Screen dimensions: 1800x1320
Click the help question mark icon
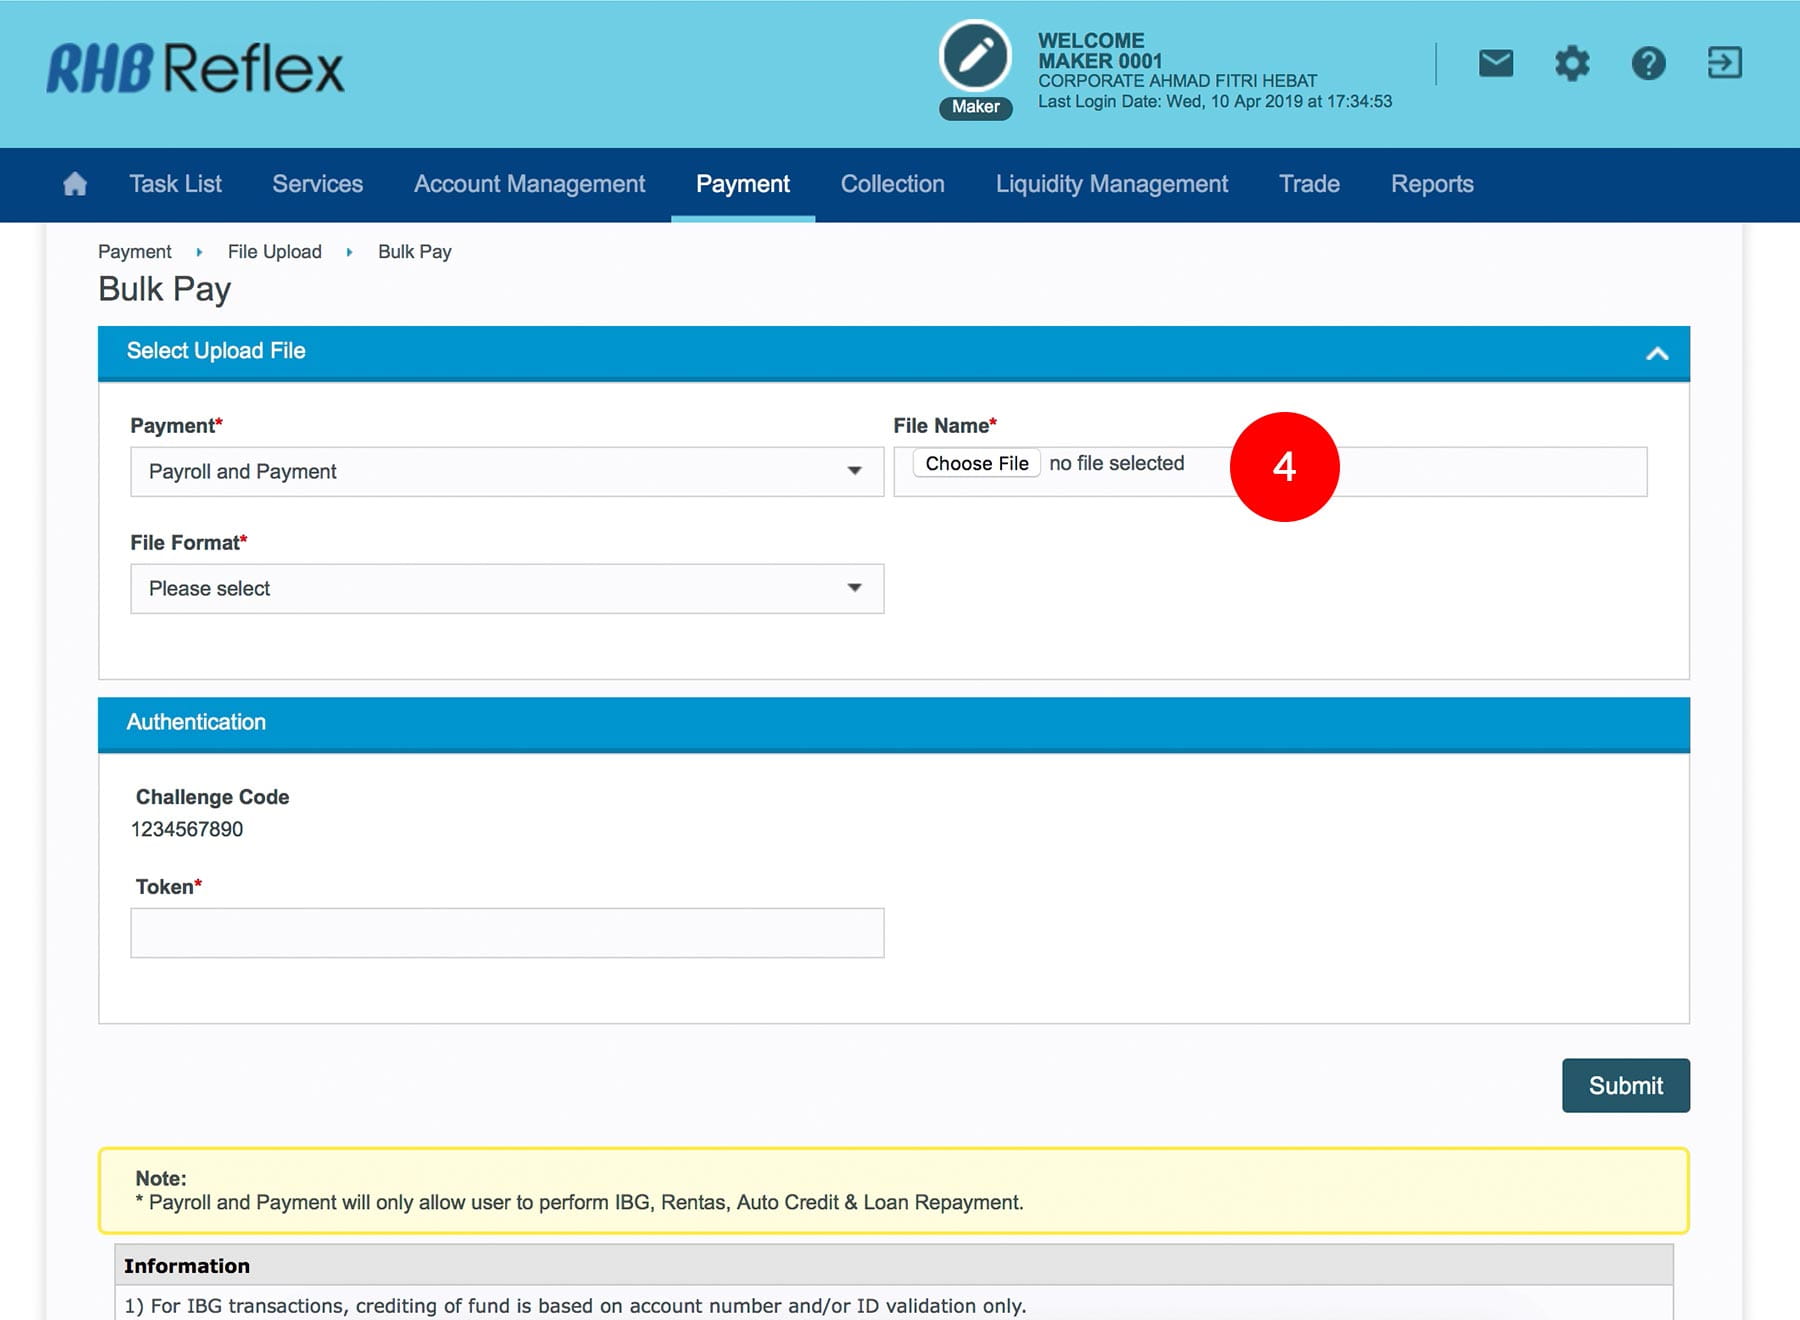[x=1648, y=64]
